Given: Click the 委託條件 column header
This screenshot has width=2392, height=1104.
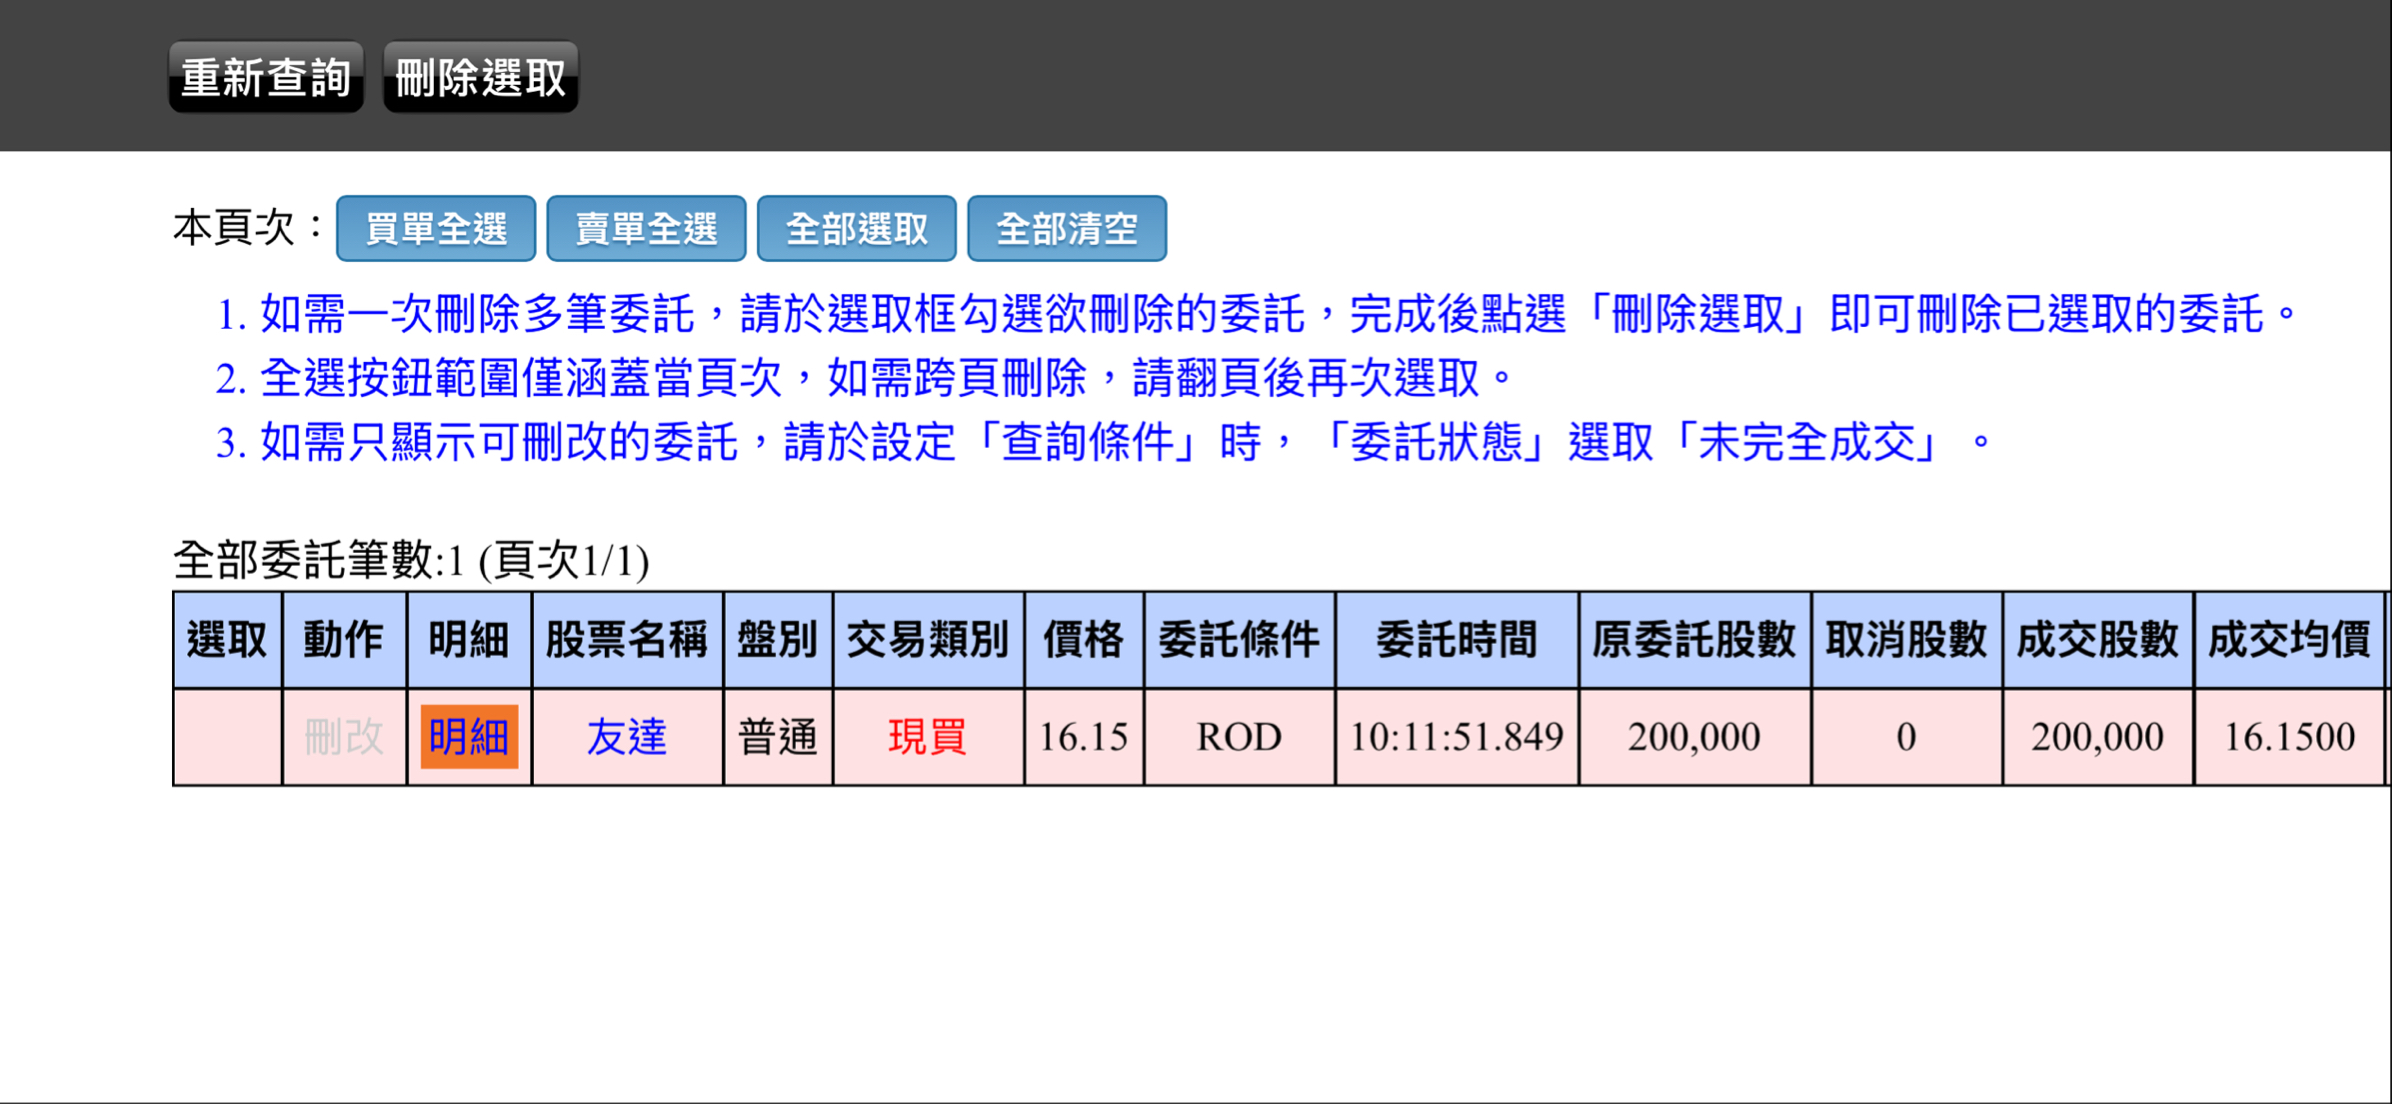Looking at the screenshot, I should click(1238, 640).
